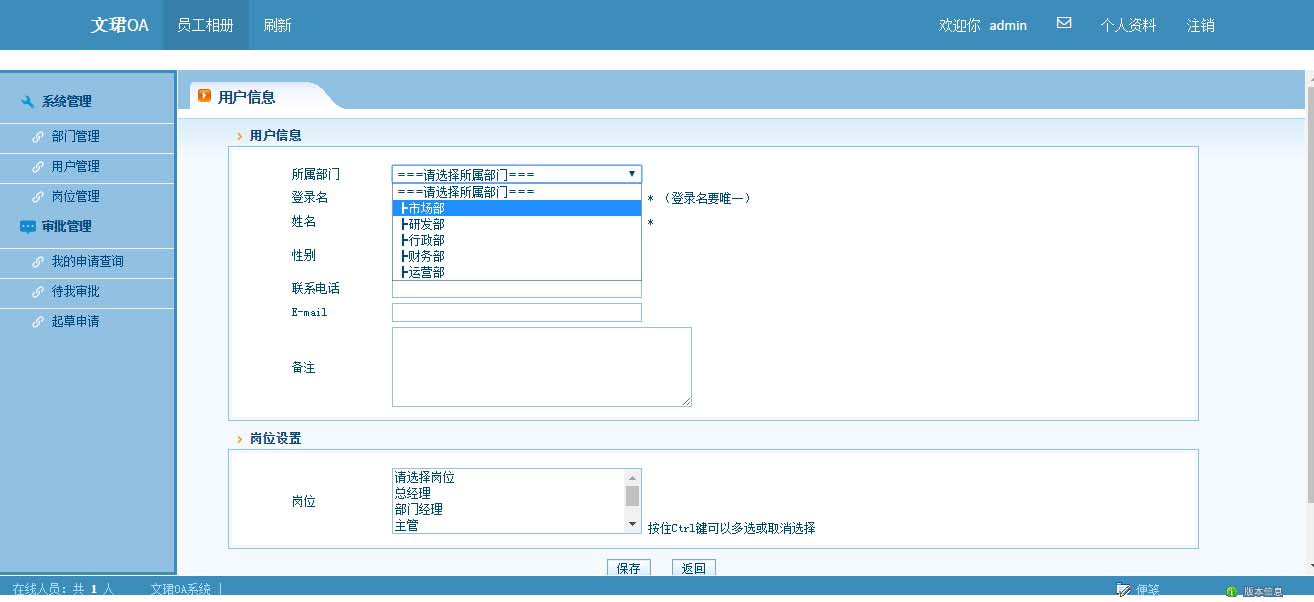Collapse the 岗位设置 section arrow
The width and height of the screenshot is (1314, 602).
240,439
